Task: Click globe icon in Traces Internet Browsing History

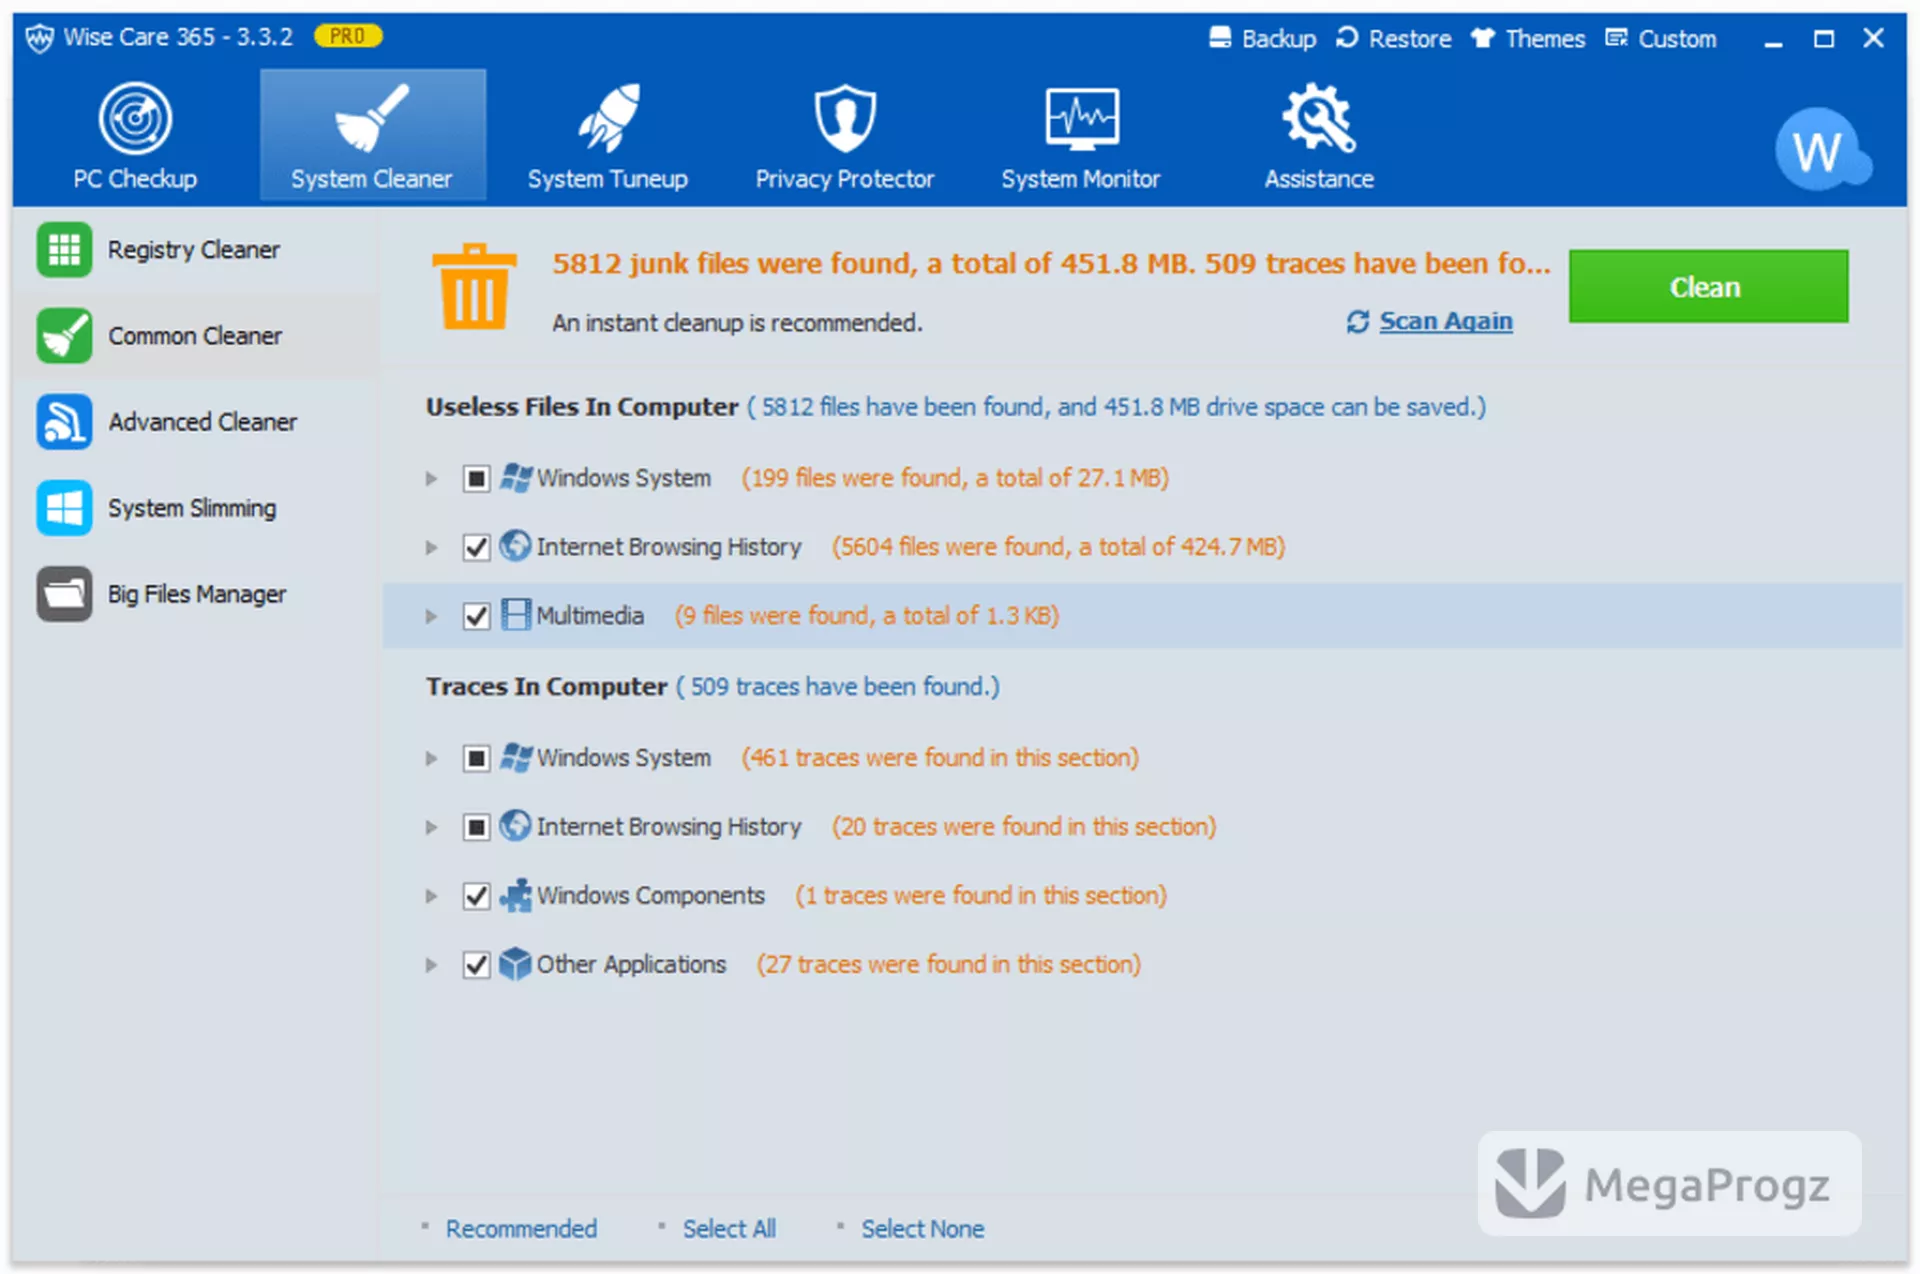Action: (x=515, y=826)
